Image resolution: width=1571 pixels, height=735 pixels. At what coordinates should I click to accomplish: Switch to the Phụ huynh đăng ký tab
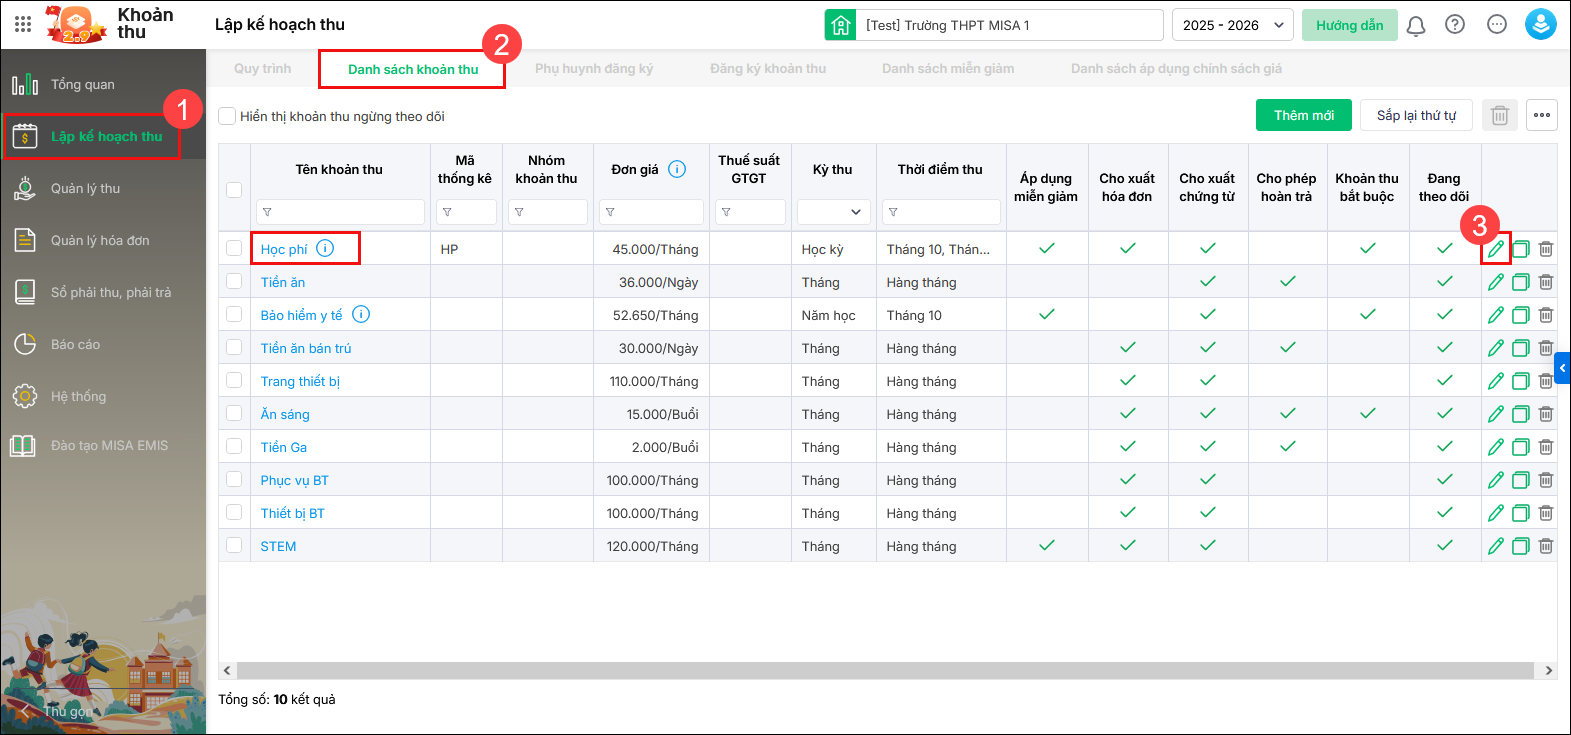coord(593,69)
